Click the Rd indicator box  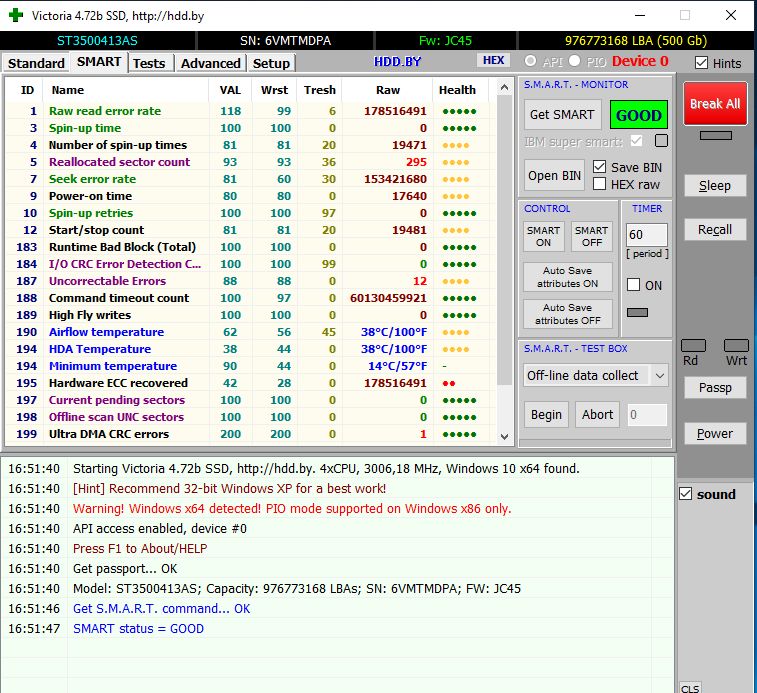(693, 345)
